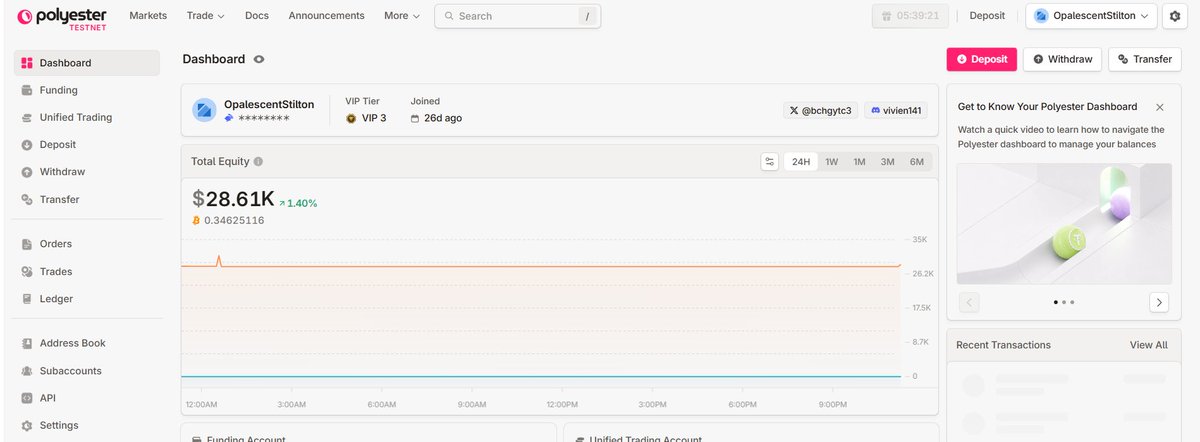Click the Ledger icon in sidebar
The height and width of the screenshot is (442, 1200).
27,298
